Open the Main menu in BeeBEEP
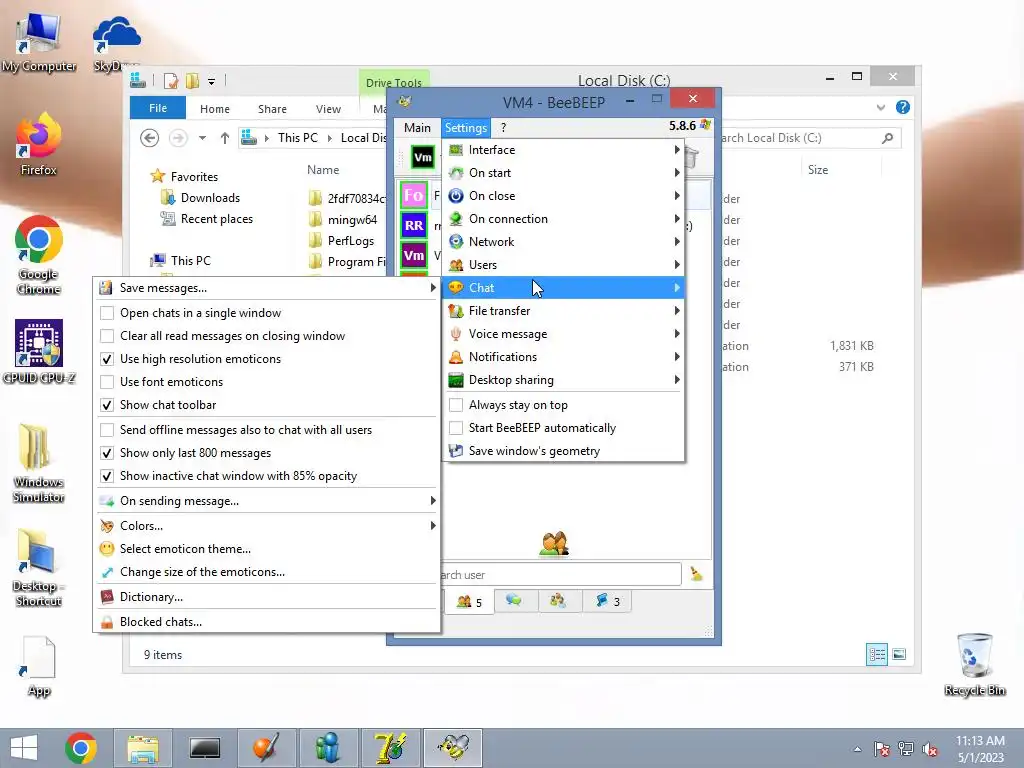The width and height of the screenshot is (1024, 768). pos(417,127)
